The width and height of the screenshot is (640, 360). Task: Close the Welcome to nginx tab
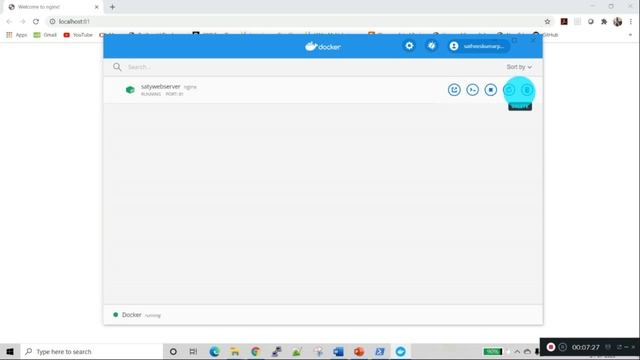tap(97, 7)
